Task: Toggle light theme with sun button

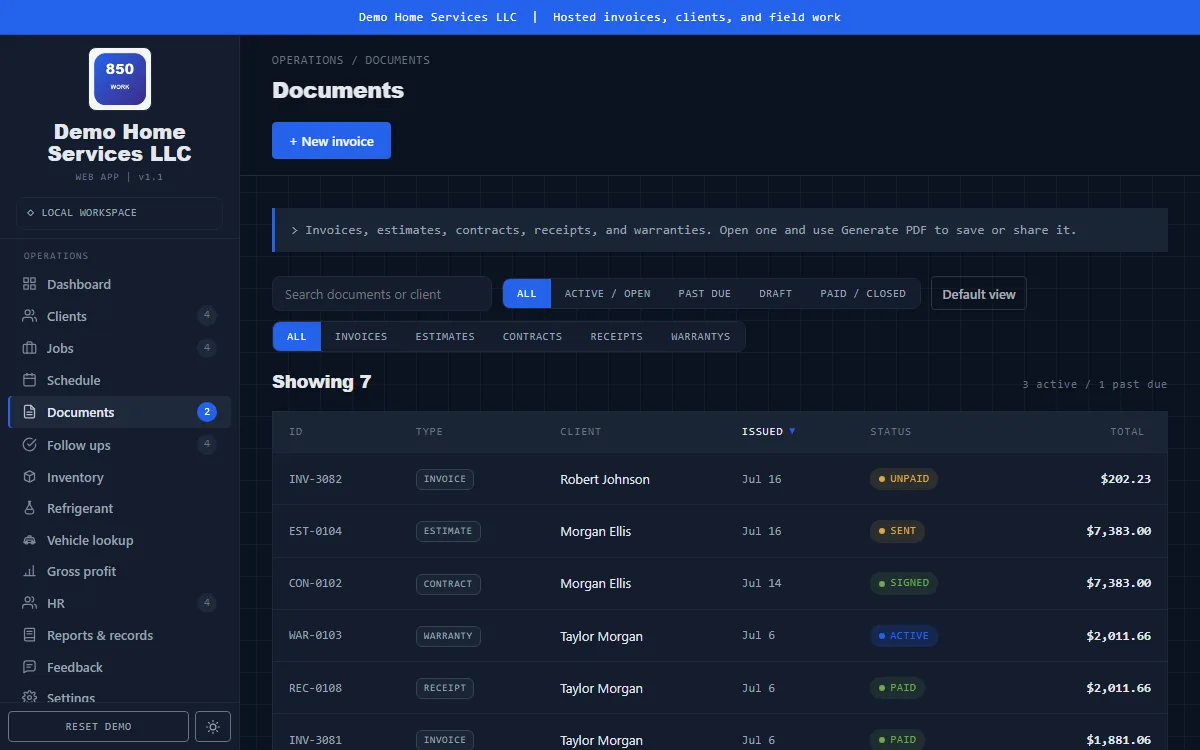Action: tap(213, 727)
